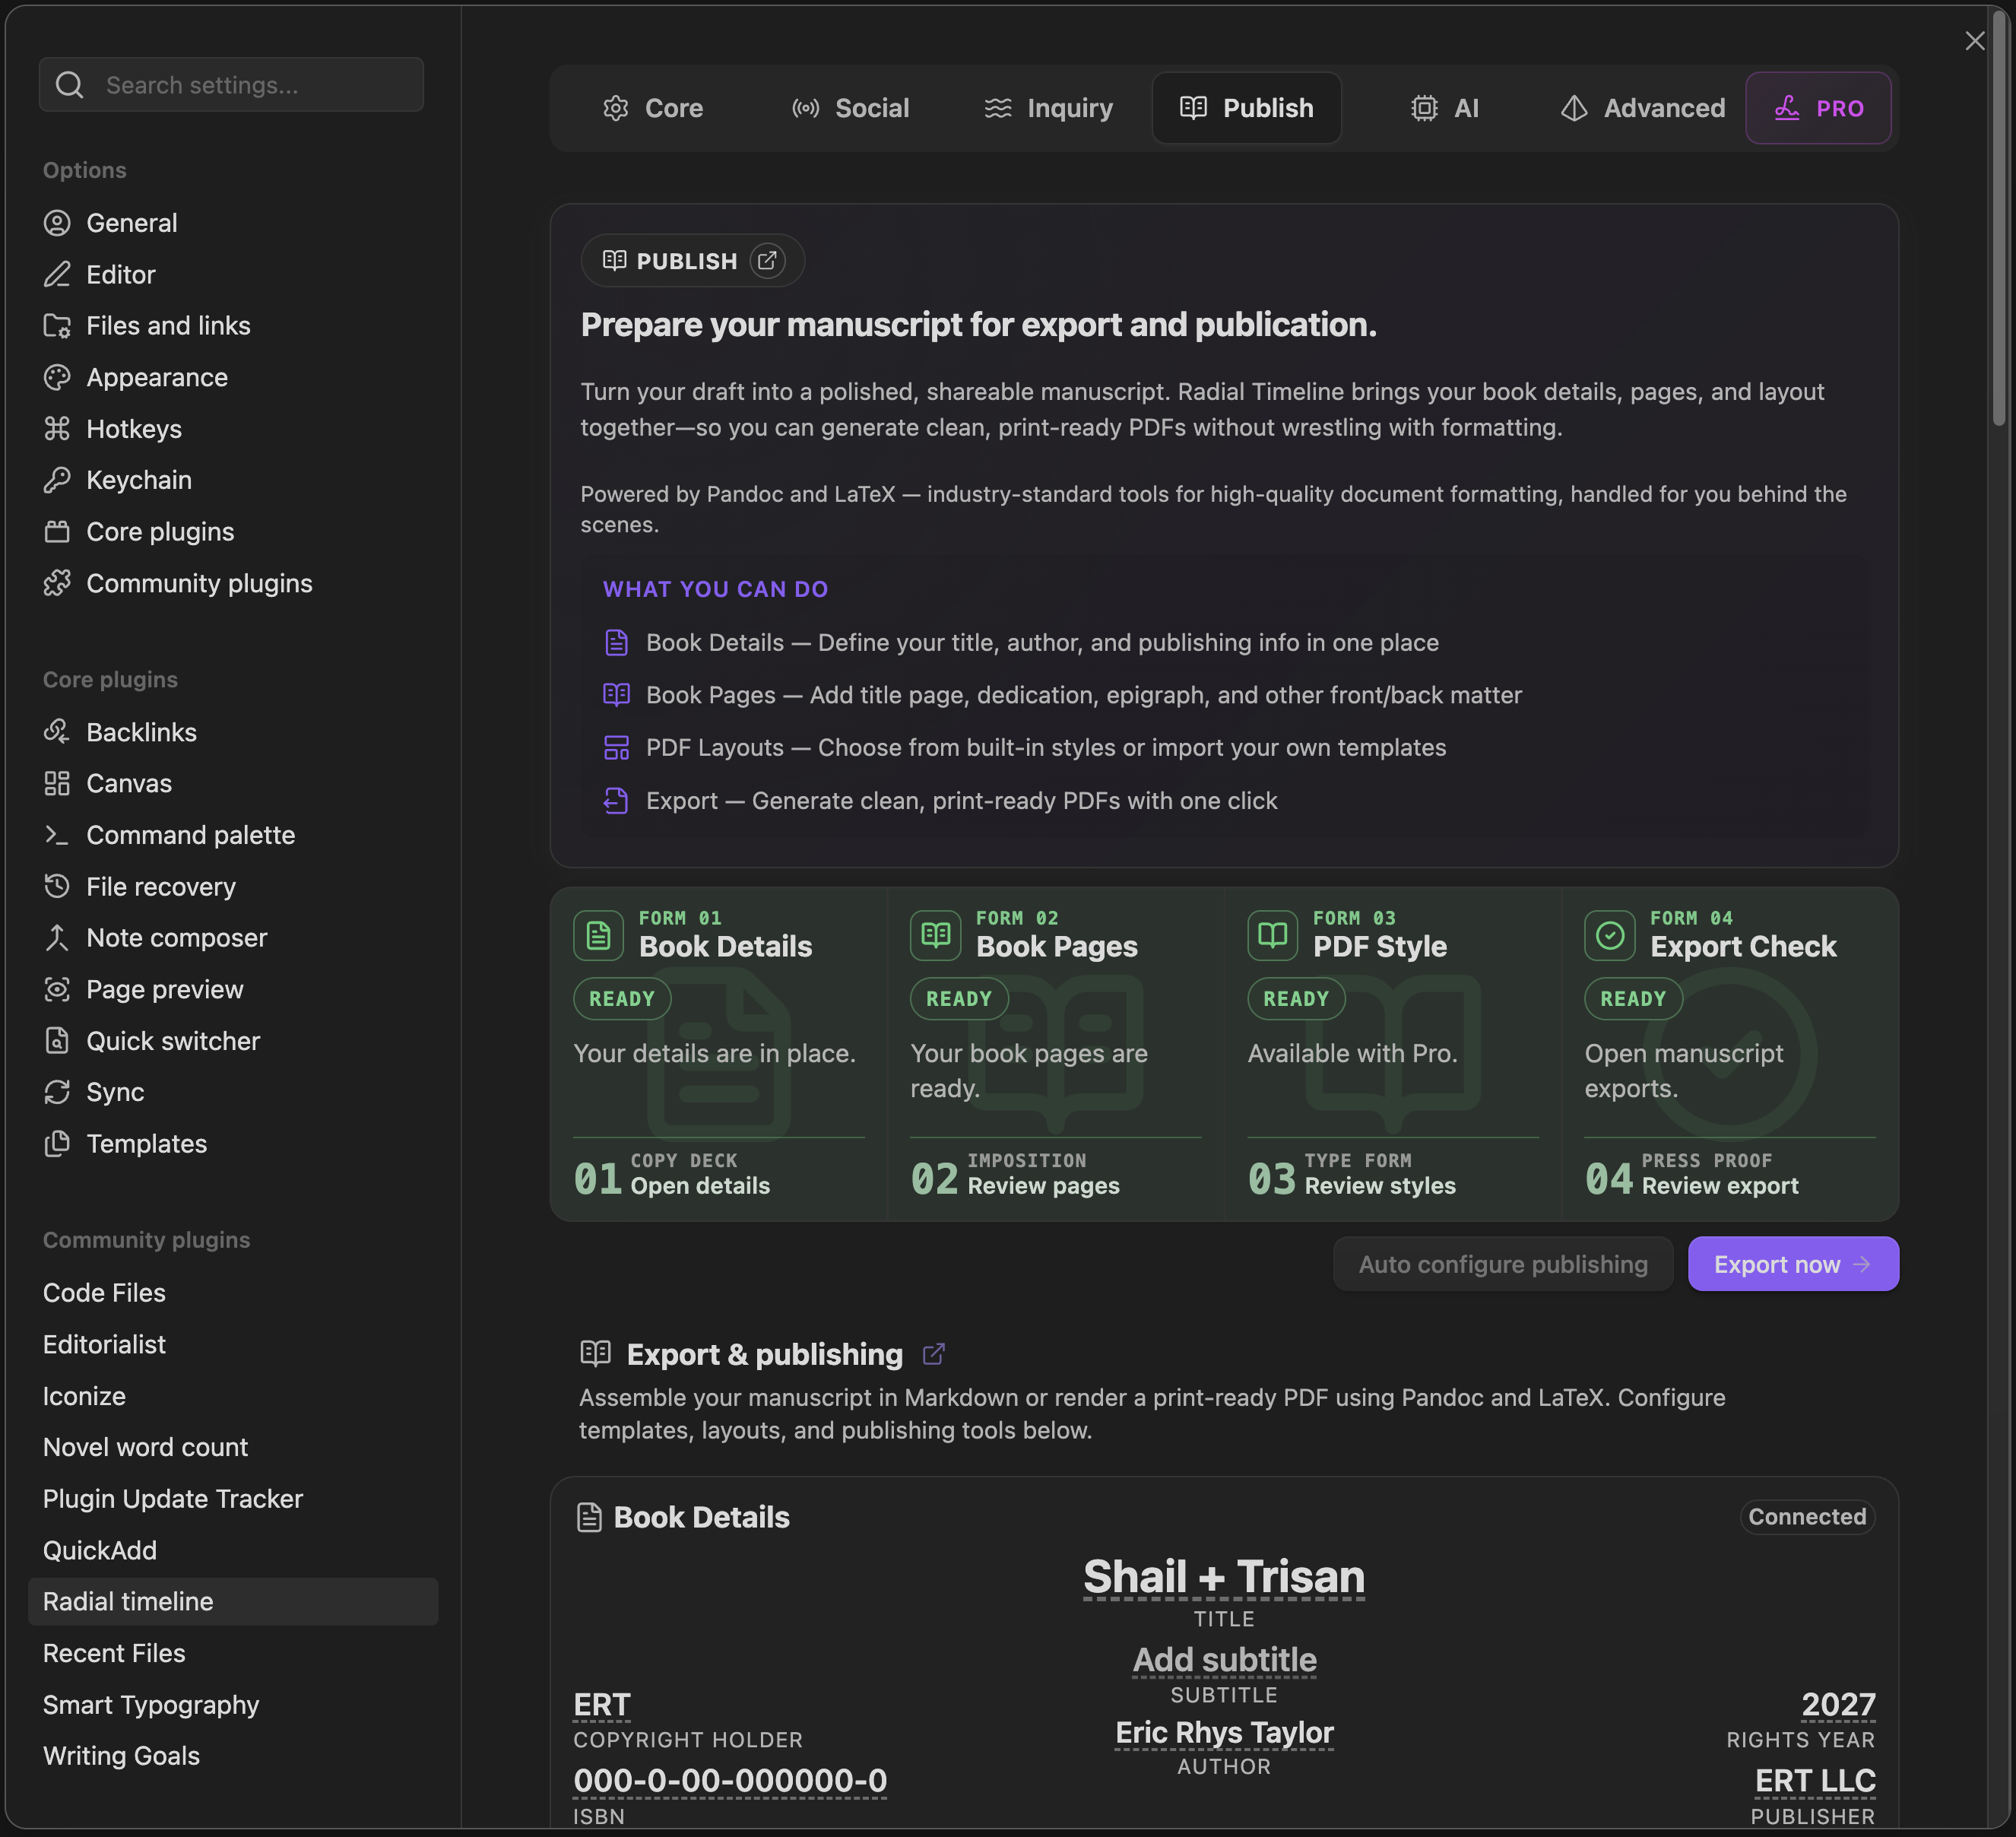Click the pencil icon next to Editor
The height and width of the screenshot is (1837, 2016).
(x=57, y=274)
